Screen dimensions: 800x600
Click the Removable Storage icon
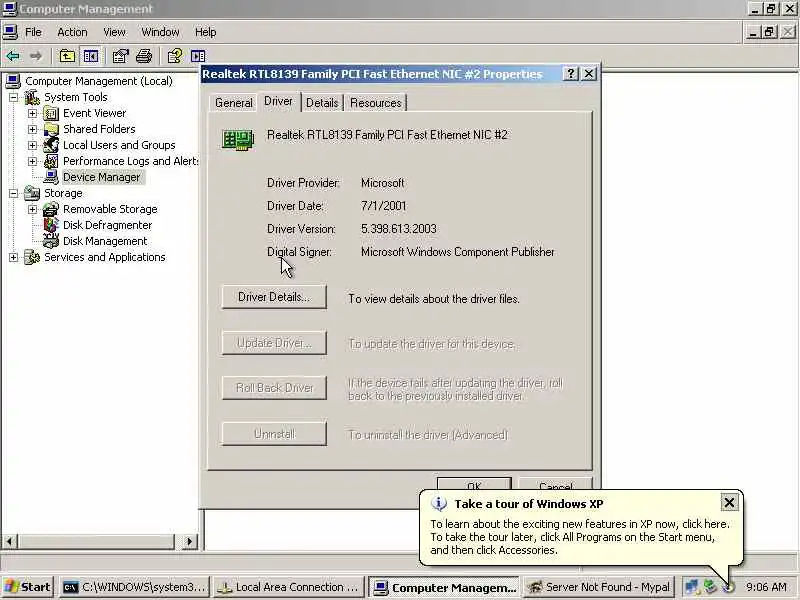point(51,209)
